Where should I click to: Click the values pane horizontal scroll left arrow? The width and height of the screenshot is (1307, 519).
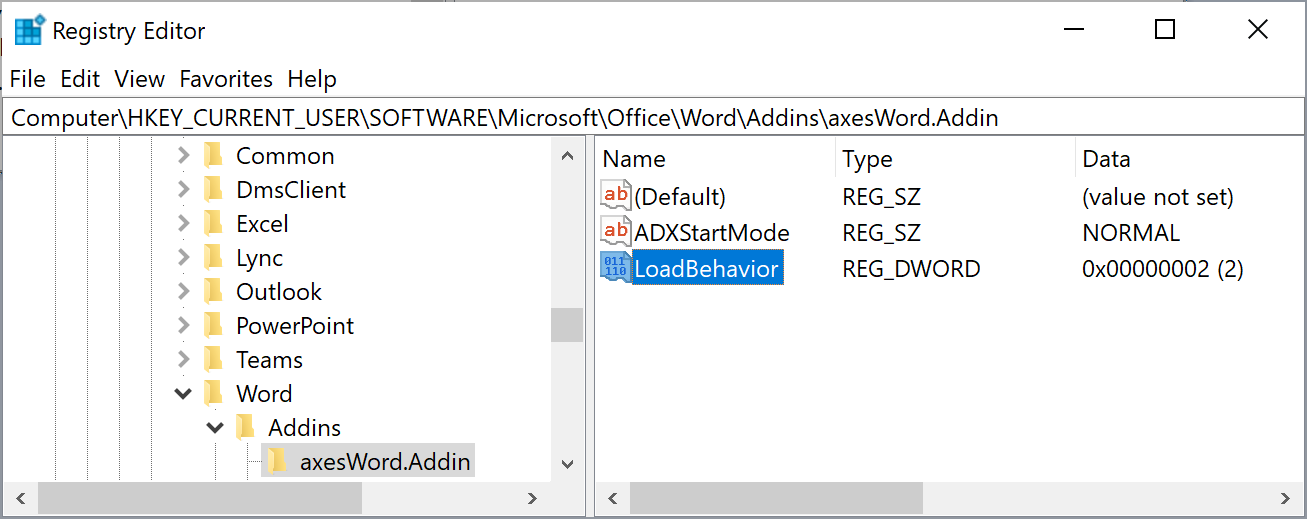[613, 498]
